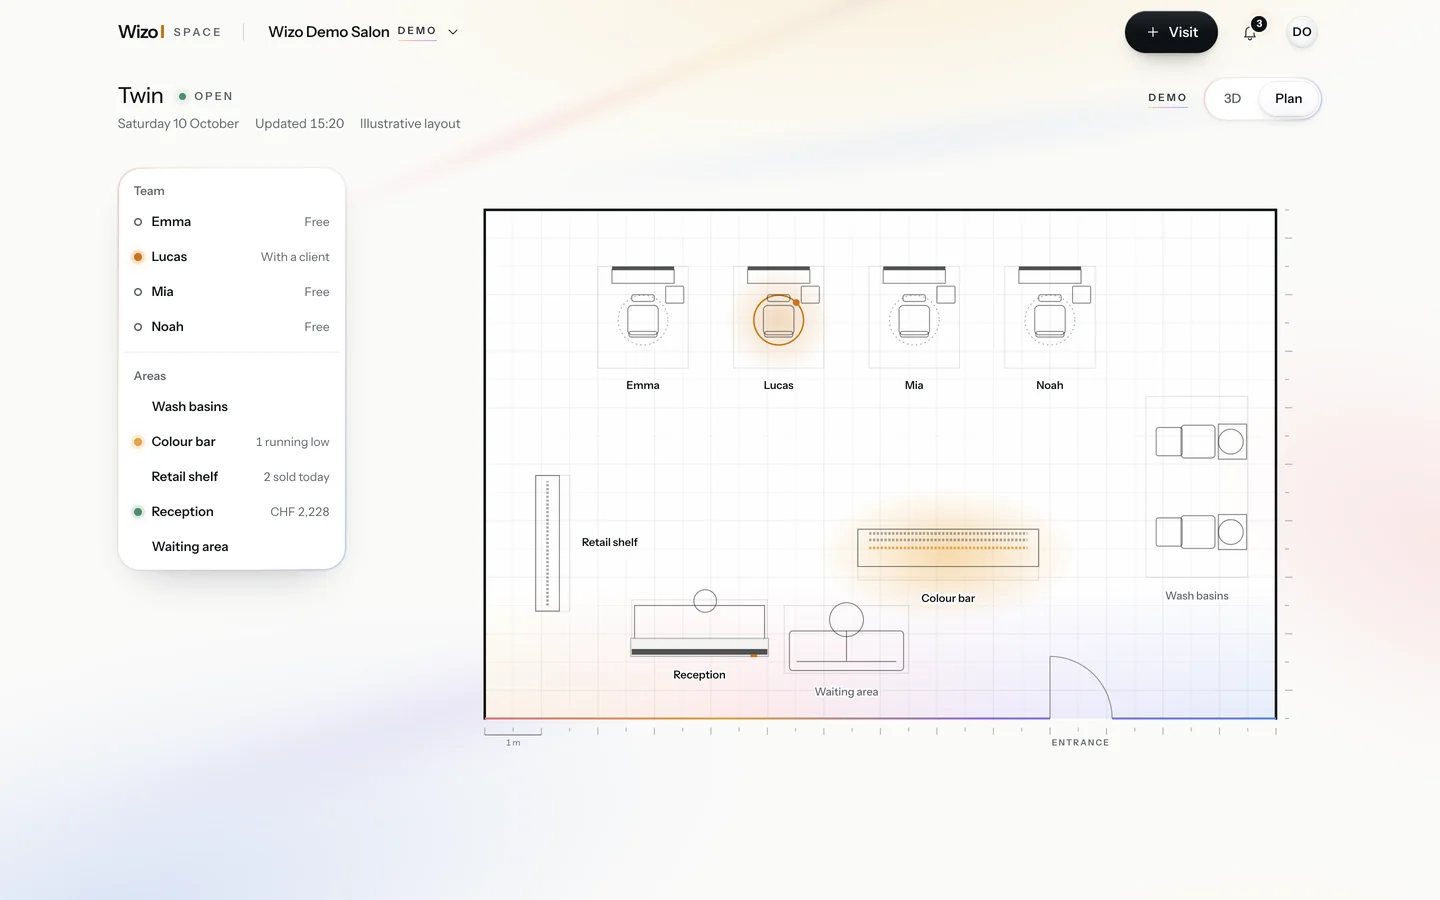Click the '2 sold today' status
This screenshot has height=900, width=1440.
(296, 477)
